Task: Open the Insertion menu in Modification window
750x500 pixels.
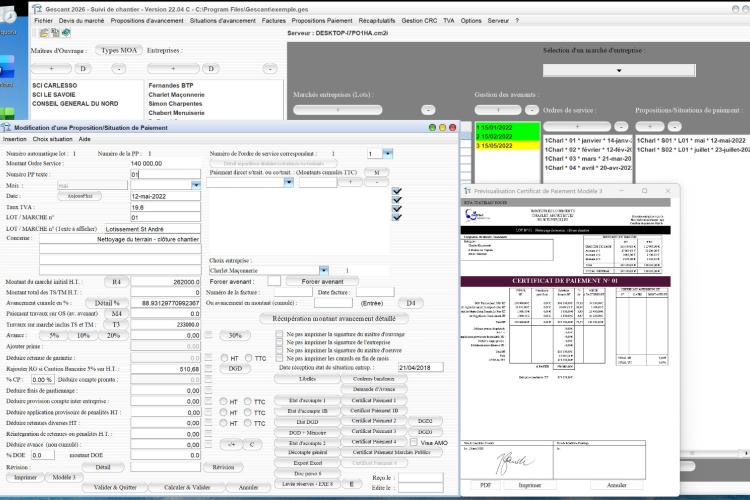Action: (15, 139)
